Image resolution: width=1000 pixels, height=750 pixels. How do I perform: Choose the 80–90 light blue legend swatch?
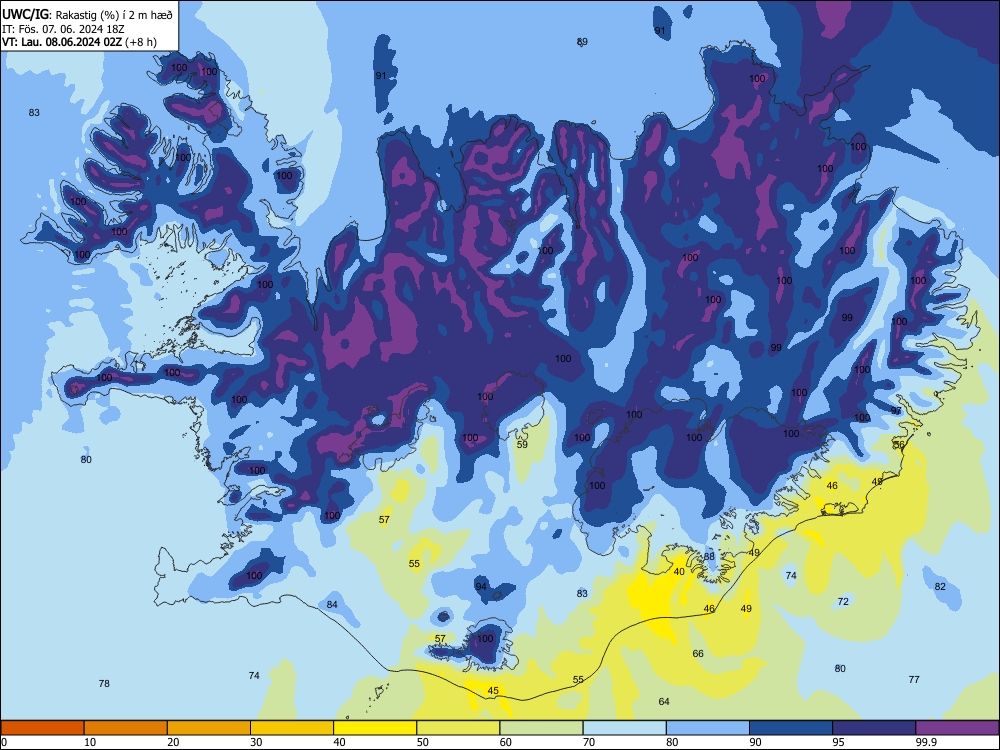(708, 728)
